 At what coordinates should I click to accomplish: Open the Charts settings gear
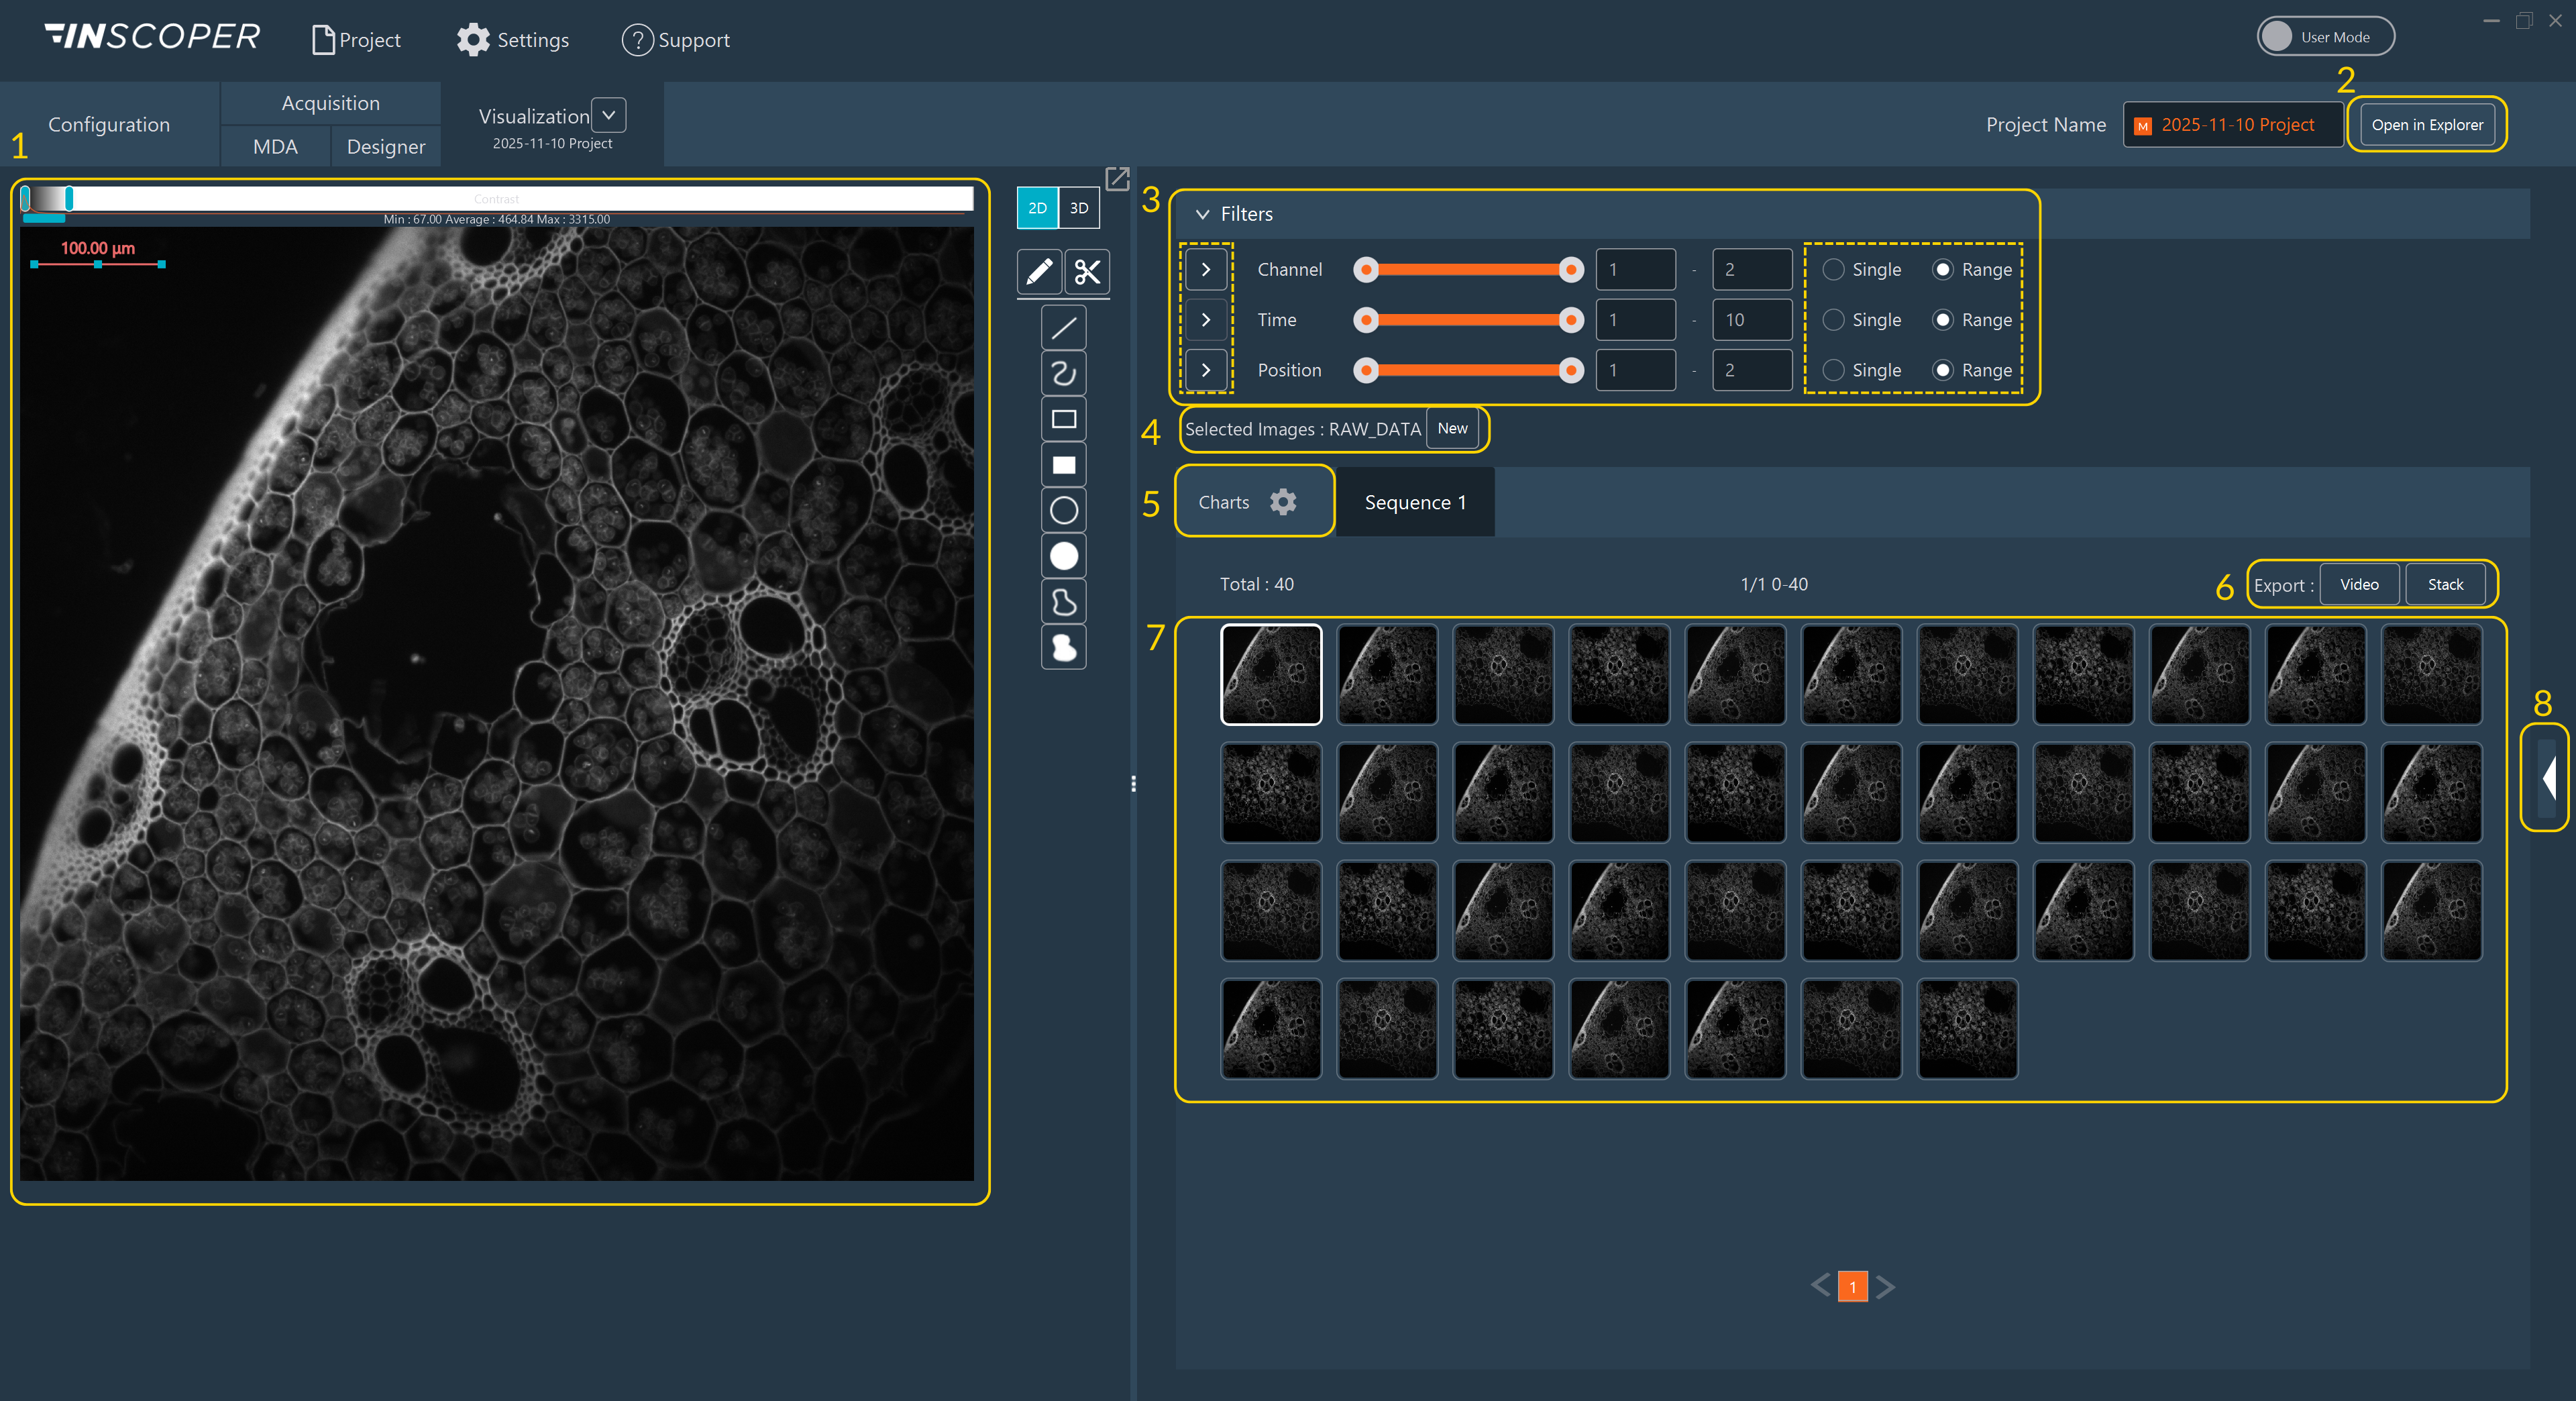(x=1283, y=502)
